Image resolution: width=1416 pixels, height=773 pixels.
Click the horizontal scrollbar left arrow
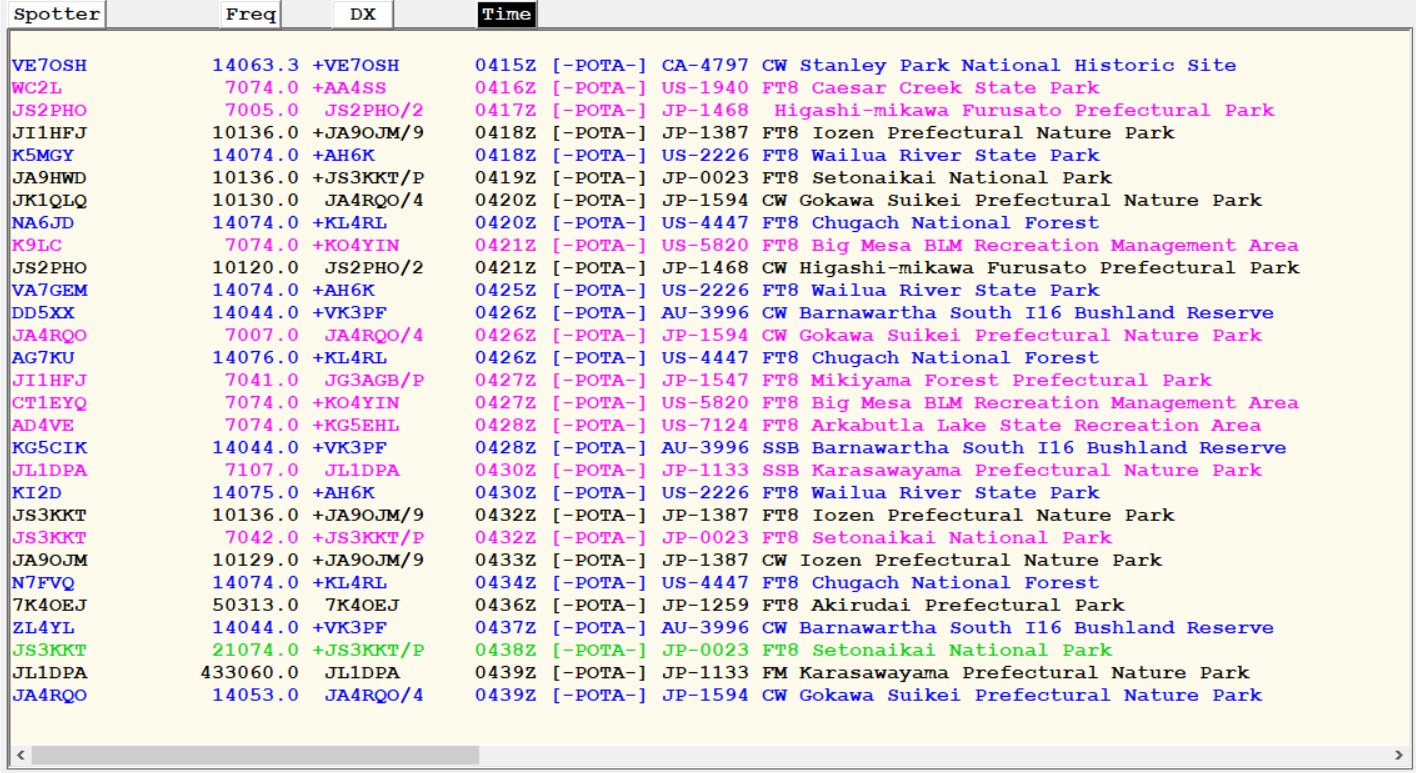click(19, 755)
